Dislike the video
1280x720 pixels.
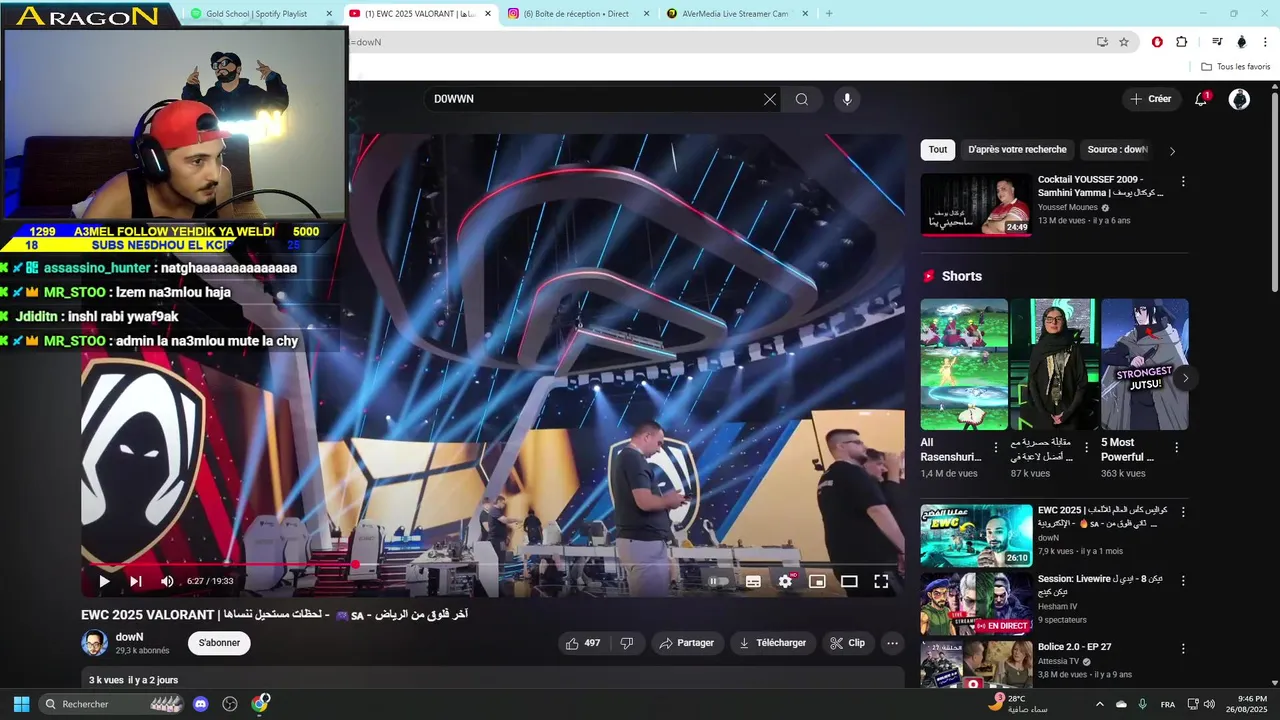(627, 643)
